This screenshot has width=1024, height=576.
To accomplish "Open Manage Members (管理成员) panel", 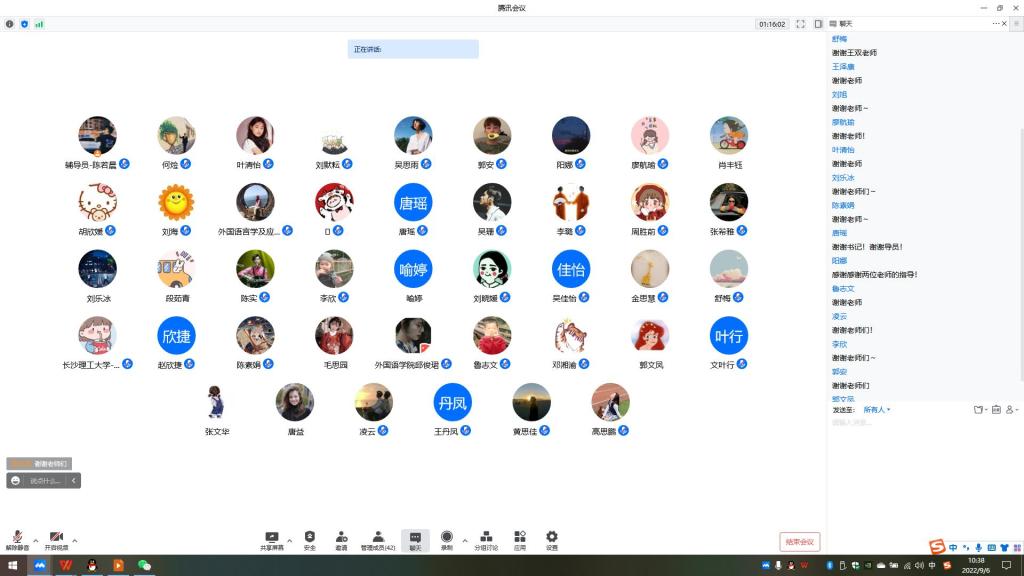I will click(378, 540).
